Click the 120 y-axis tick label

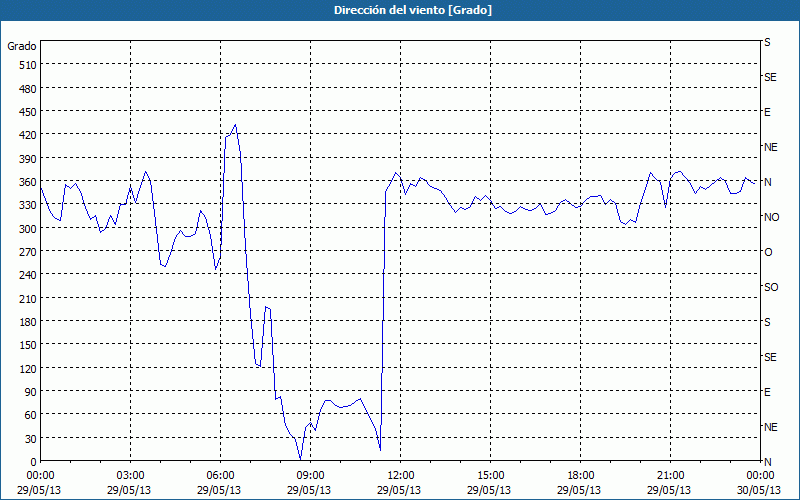(x=28, y=368)
